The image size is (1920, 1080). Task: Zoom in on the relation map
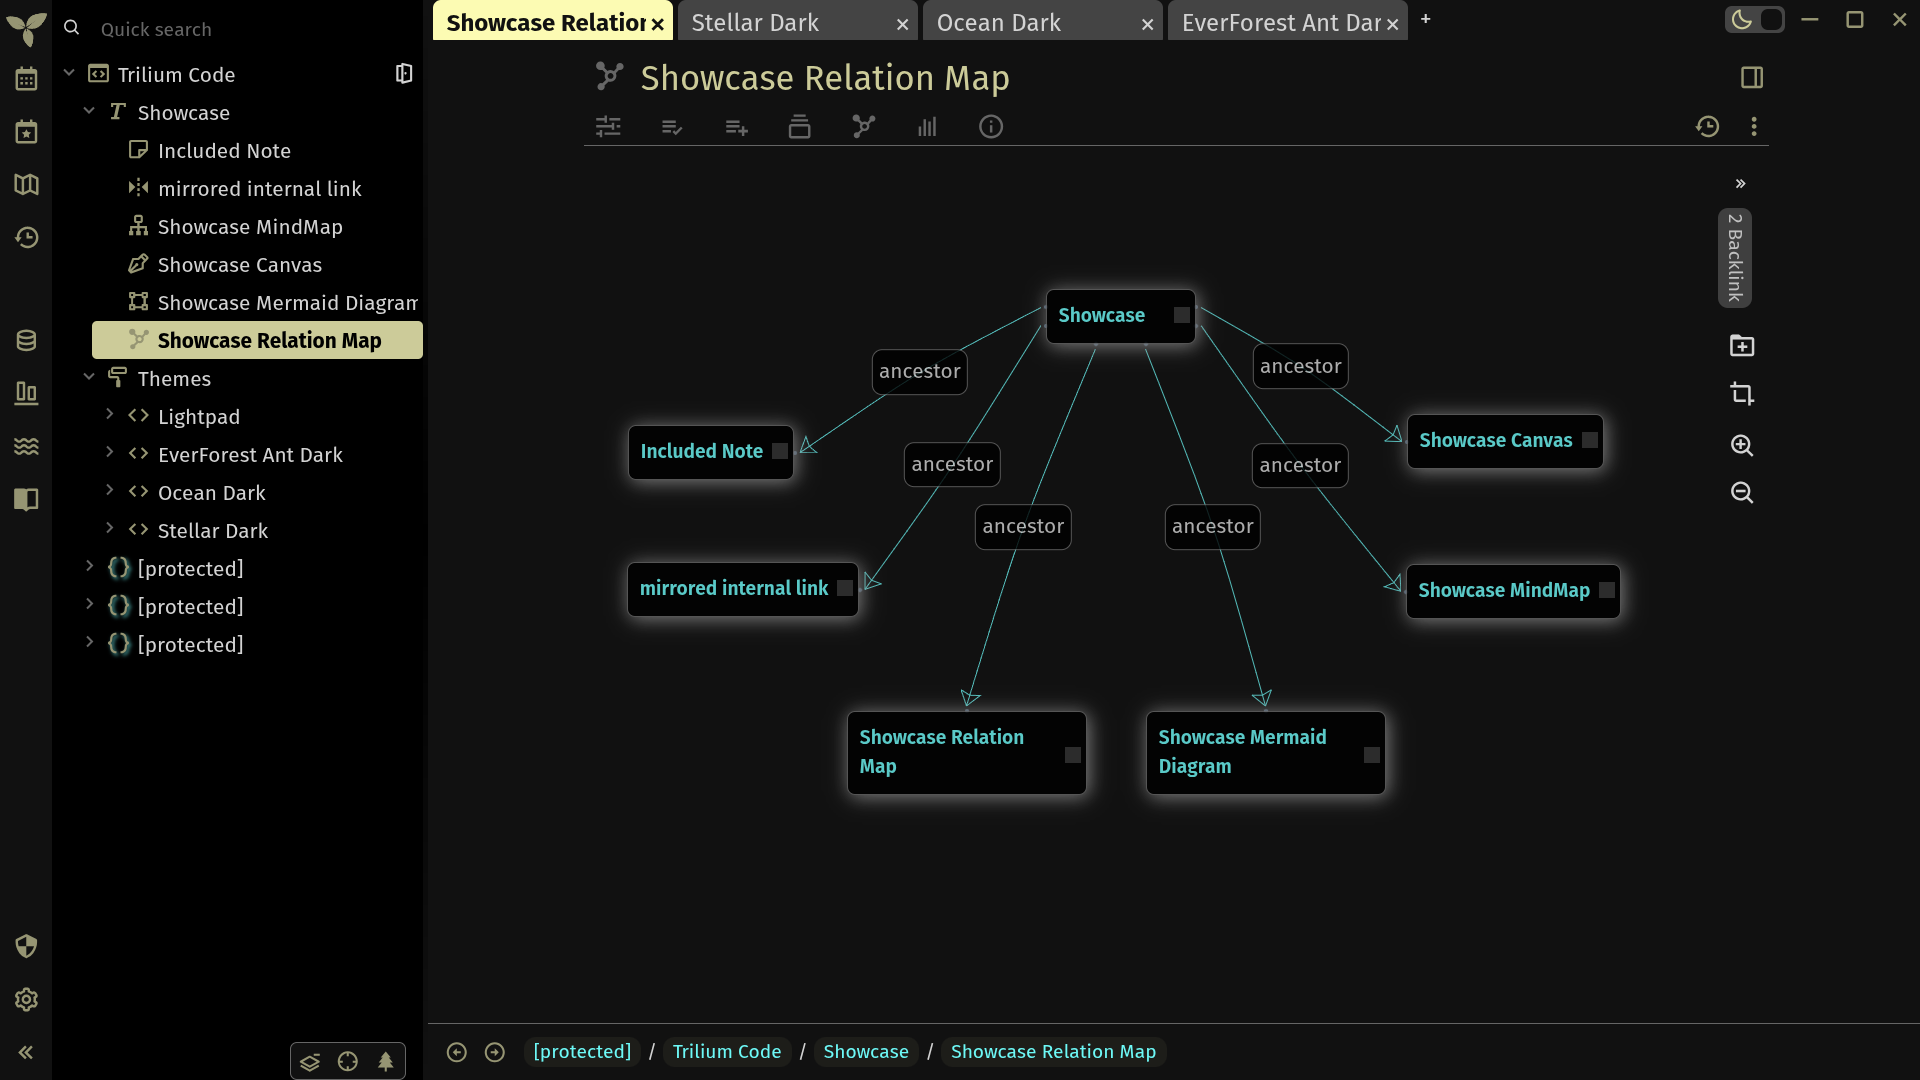click(x=1742, y=445)
